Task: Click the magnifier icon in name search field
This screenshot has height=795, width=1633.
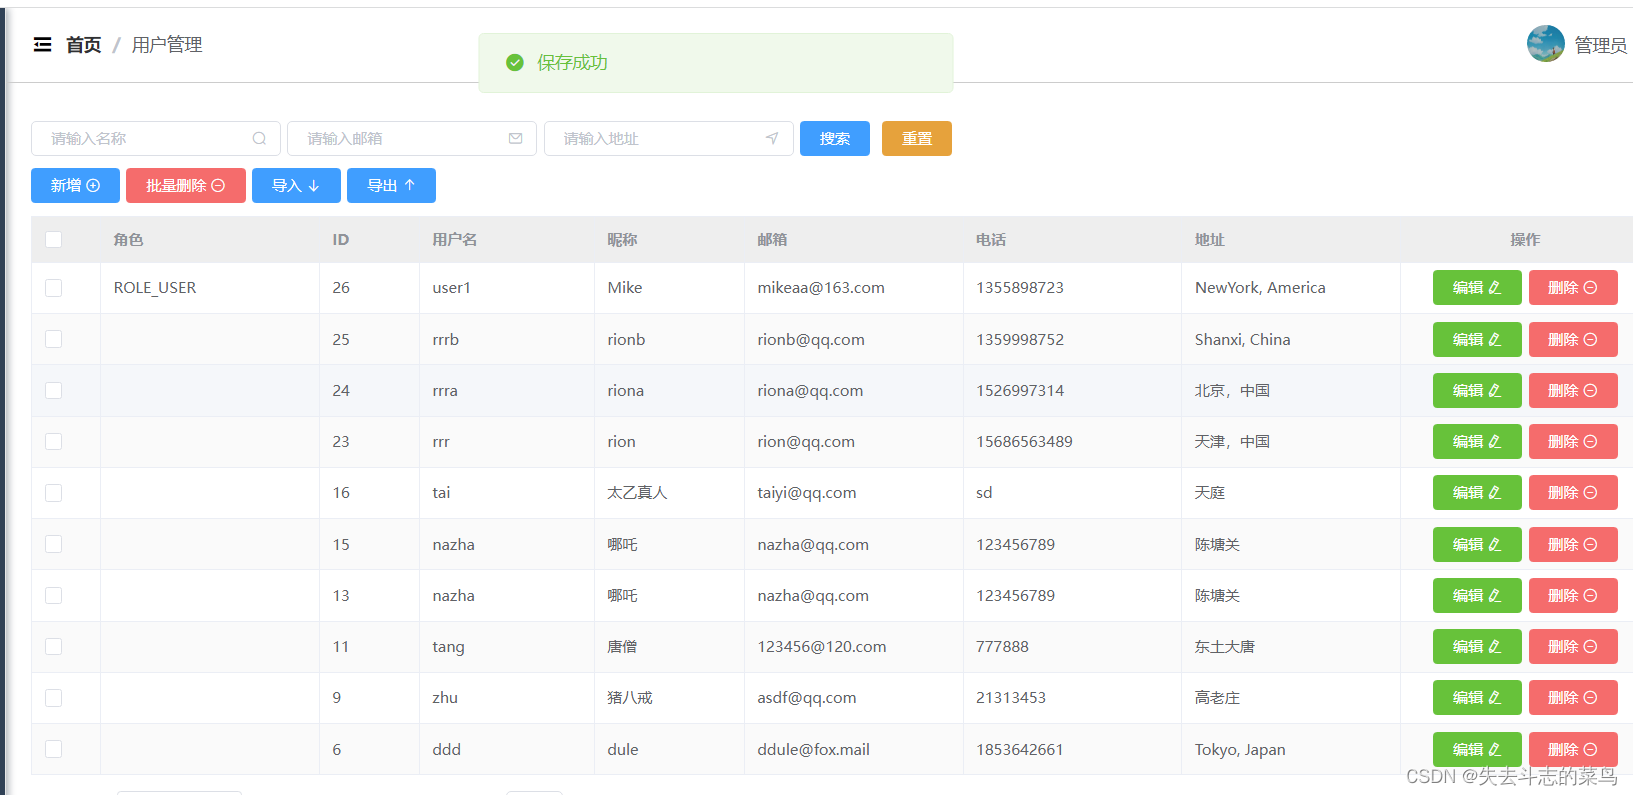Action: point(259,139)
